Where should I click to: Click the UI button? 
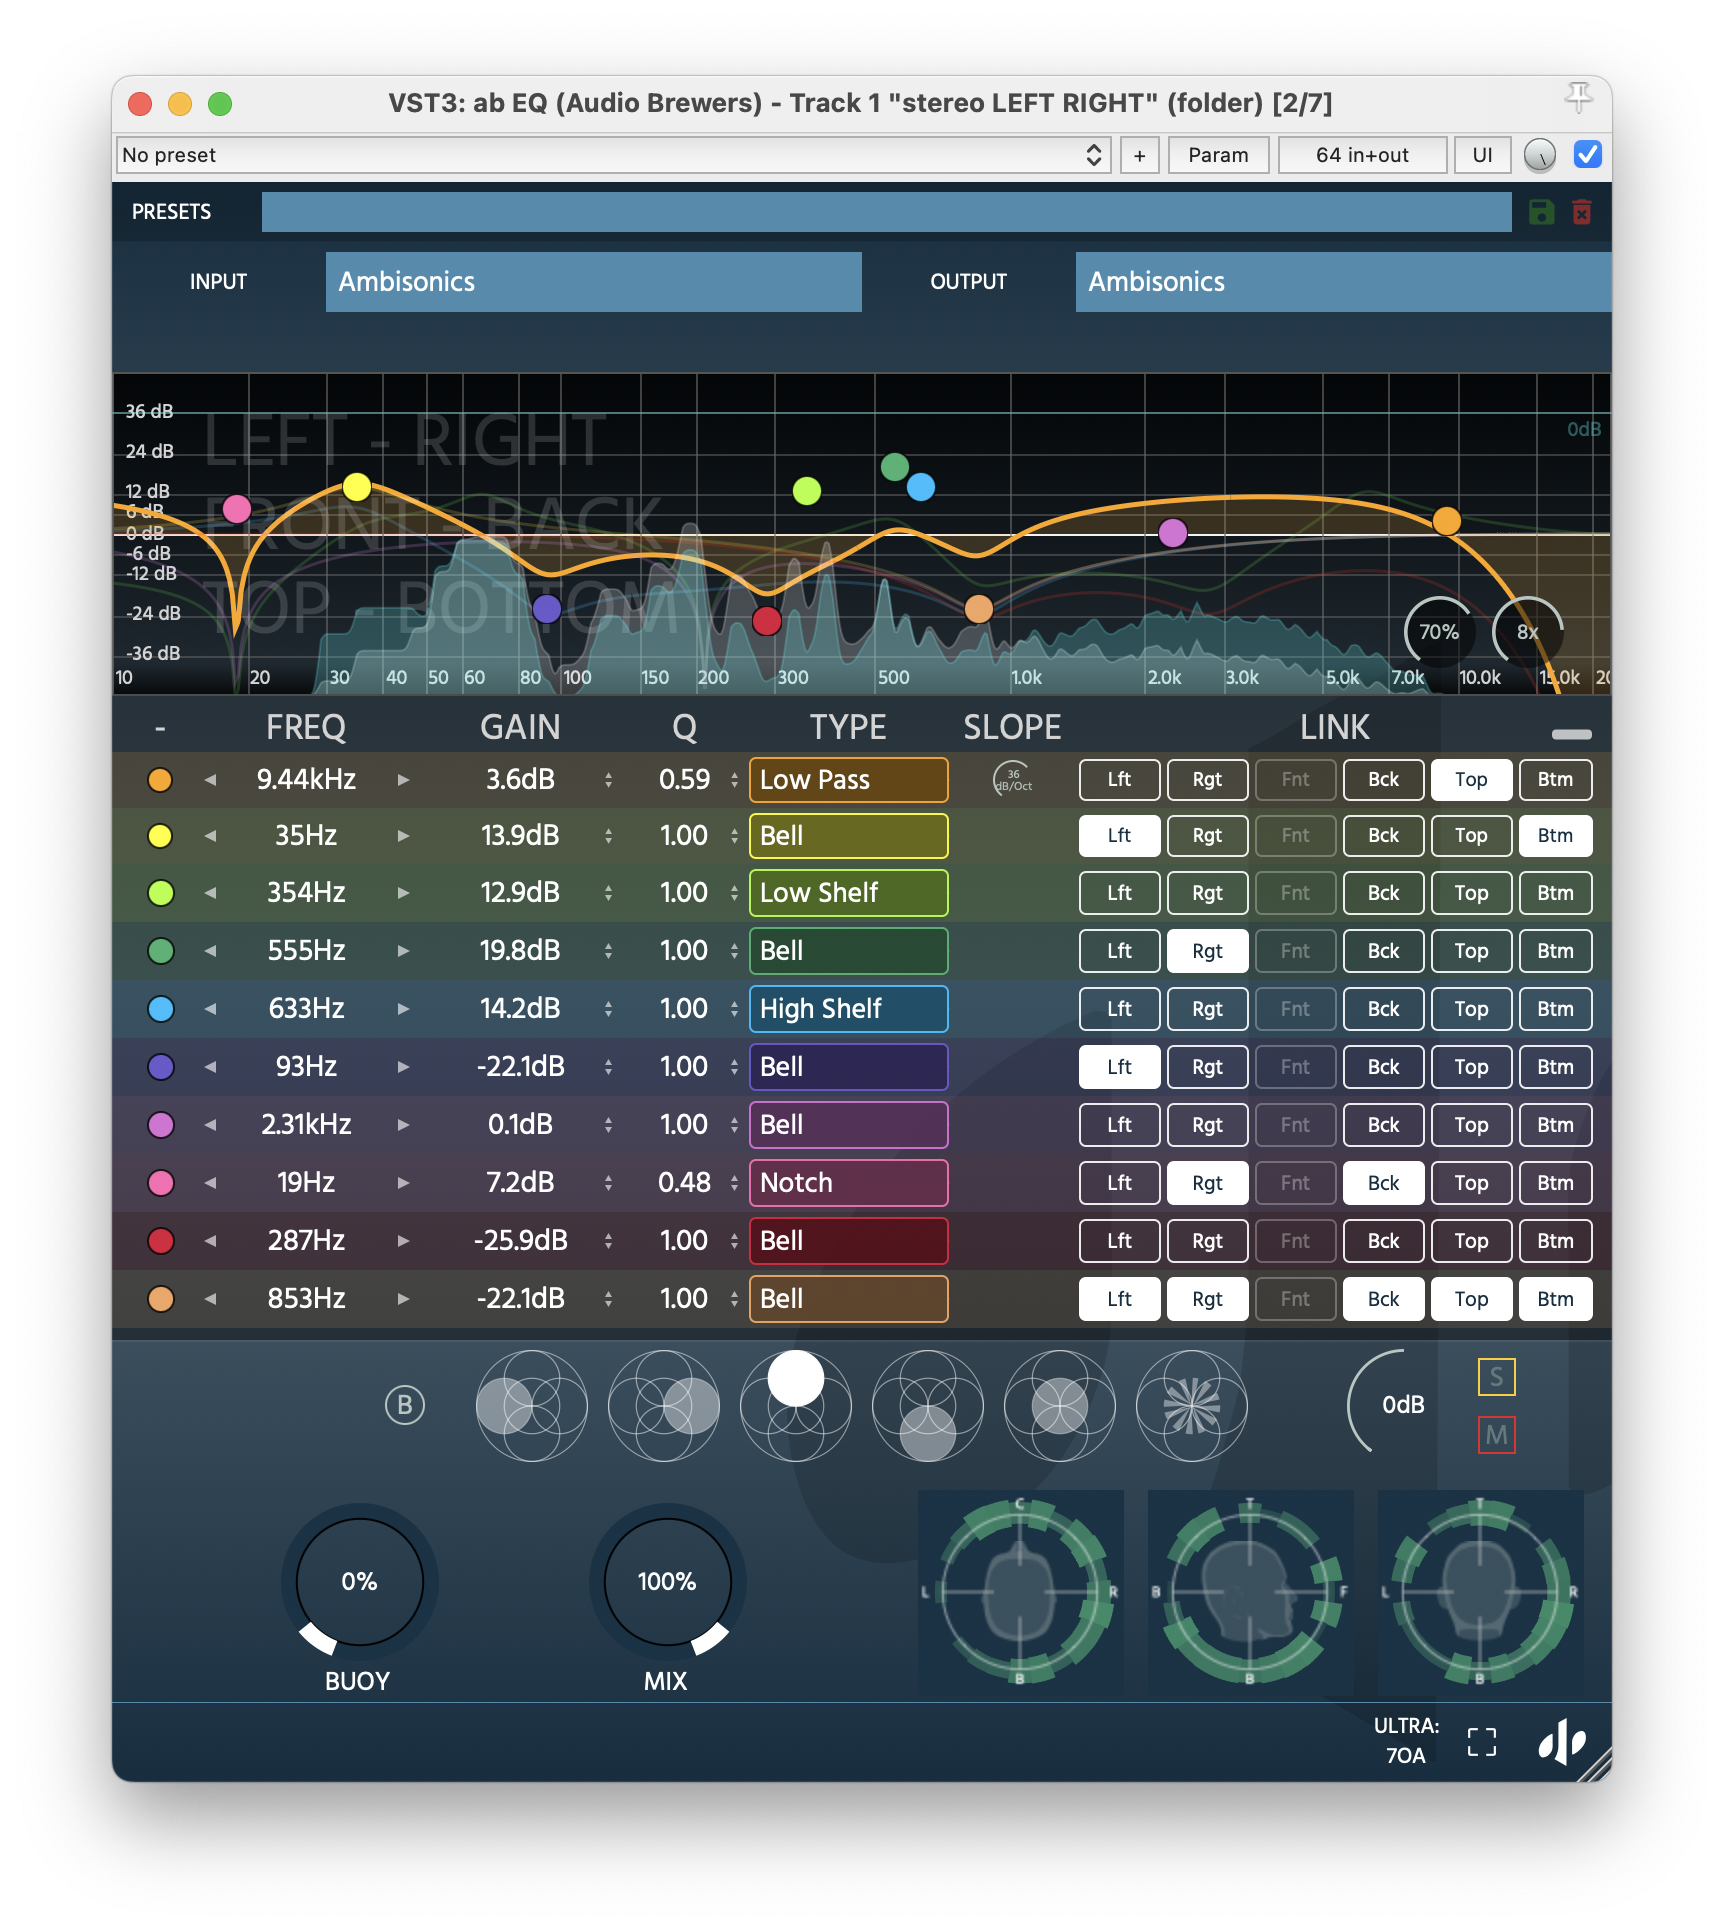(x=1482, y=155)
